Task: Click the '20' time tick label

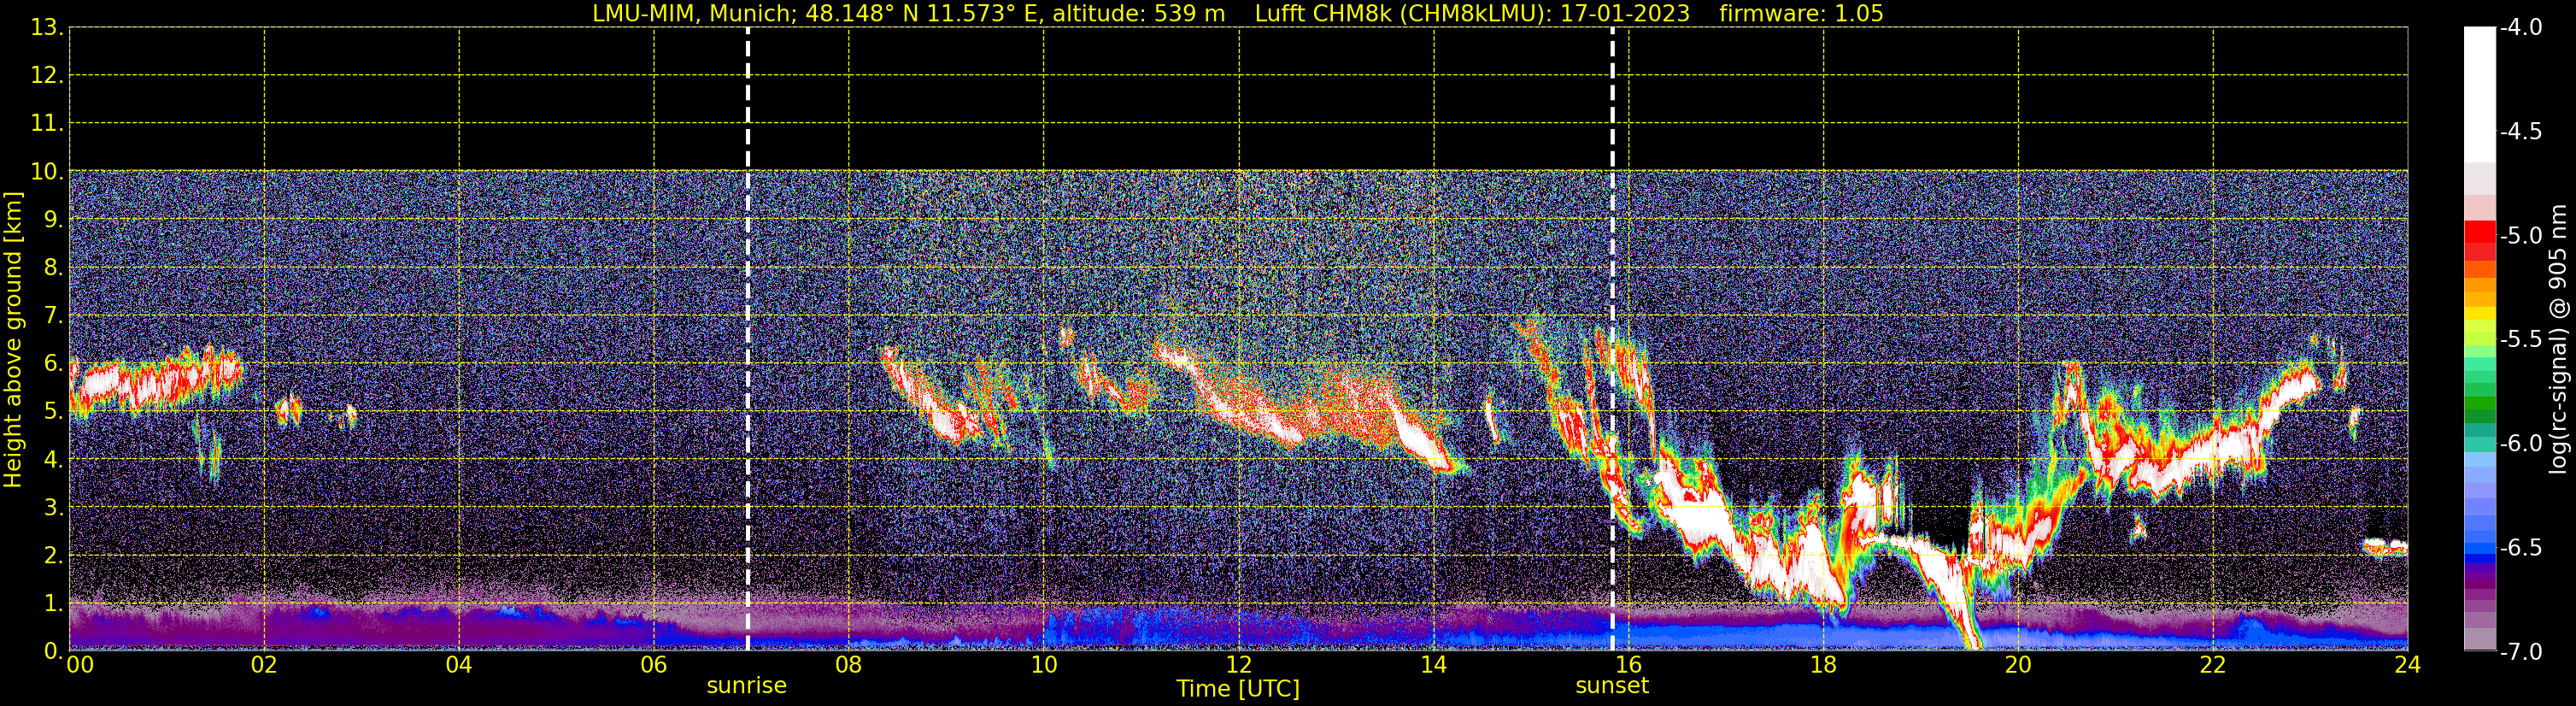Action: tap(2018, 665)
